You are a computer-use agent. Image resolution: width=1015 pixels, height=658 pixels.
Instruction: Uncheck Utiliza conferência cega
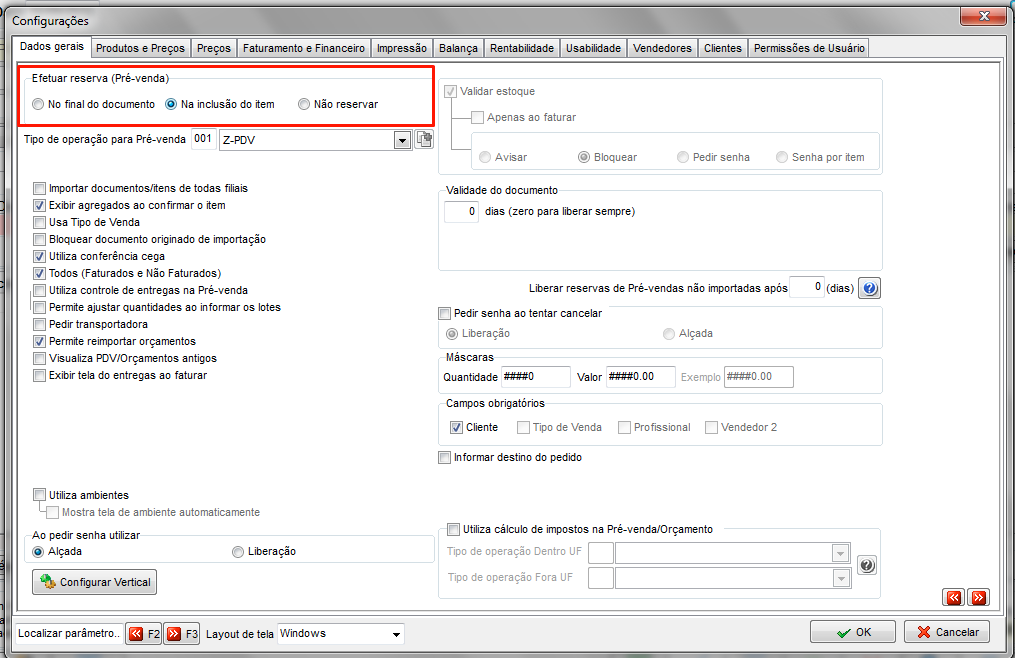(39, 256)
